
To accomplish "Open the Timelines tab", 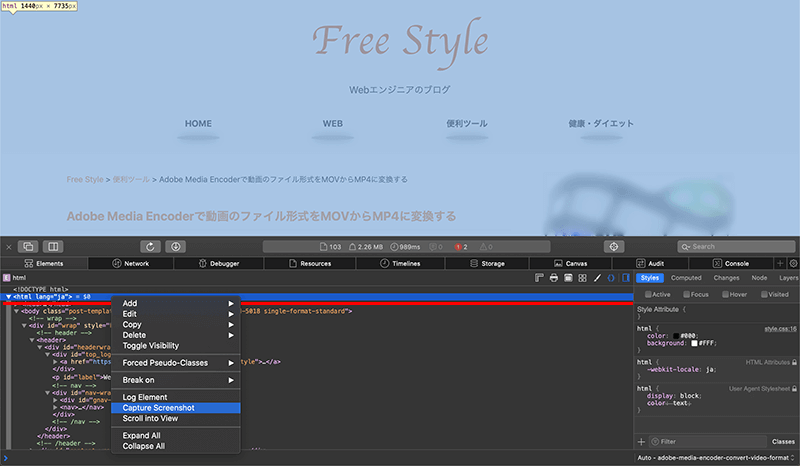I will [400, 263].
